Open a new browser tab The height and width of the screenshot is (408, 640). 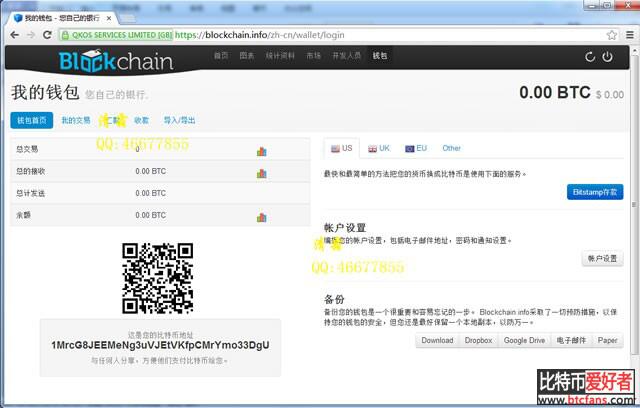(x=128, y=18)
